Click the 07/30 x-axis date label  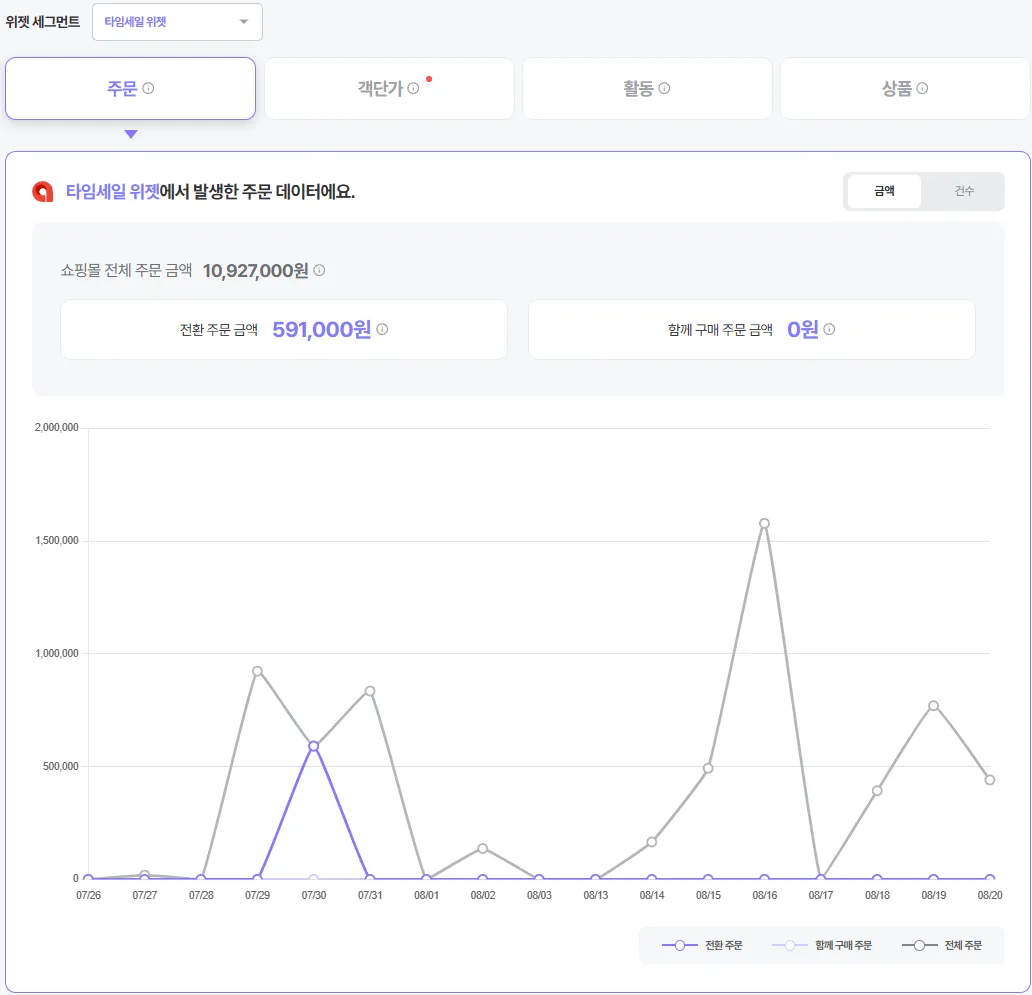(314, 895)
